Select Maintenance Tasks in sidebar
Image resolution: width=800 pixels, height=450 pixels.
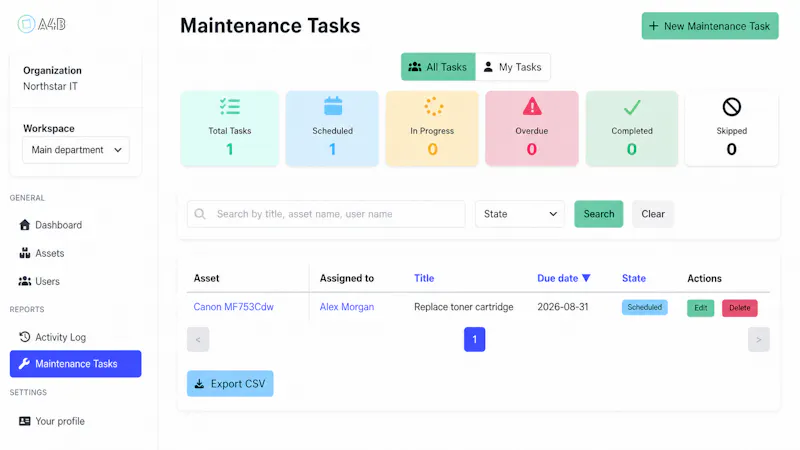coord(76,364)
